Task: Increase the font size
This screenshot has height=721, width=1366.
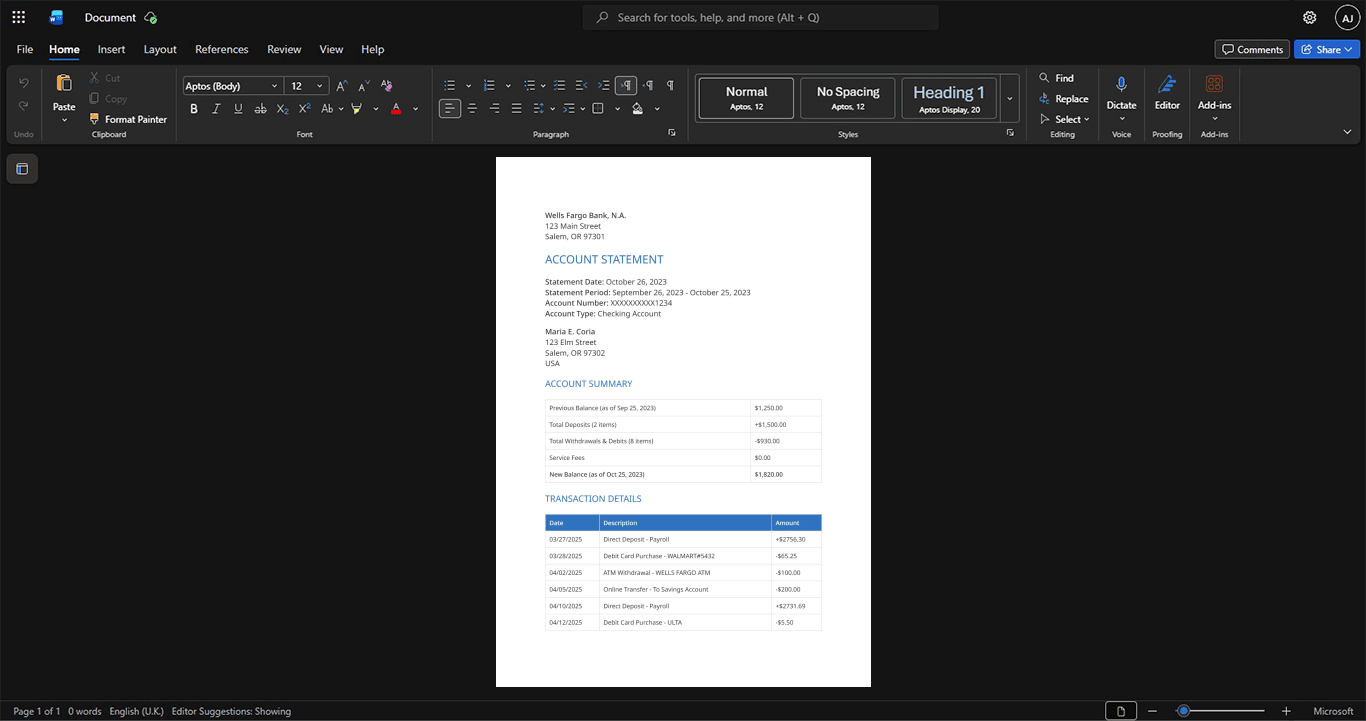Action: point(342,86)
